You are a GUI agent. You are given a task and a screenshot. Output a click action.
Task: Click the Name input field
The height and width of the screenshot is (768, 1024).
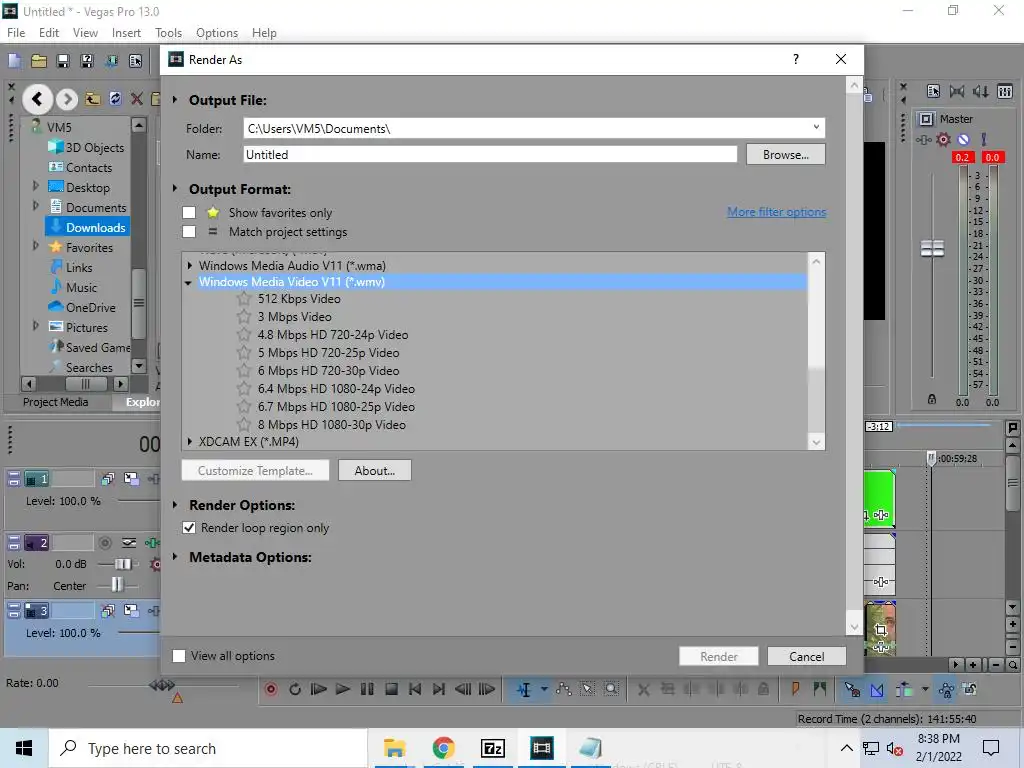coord(490,155)
